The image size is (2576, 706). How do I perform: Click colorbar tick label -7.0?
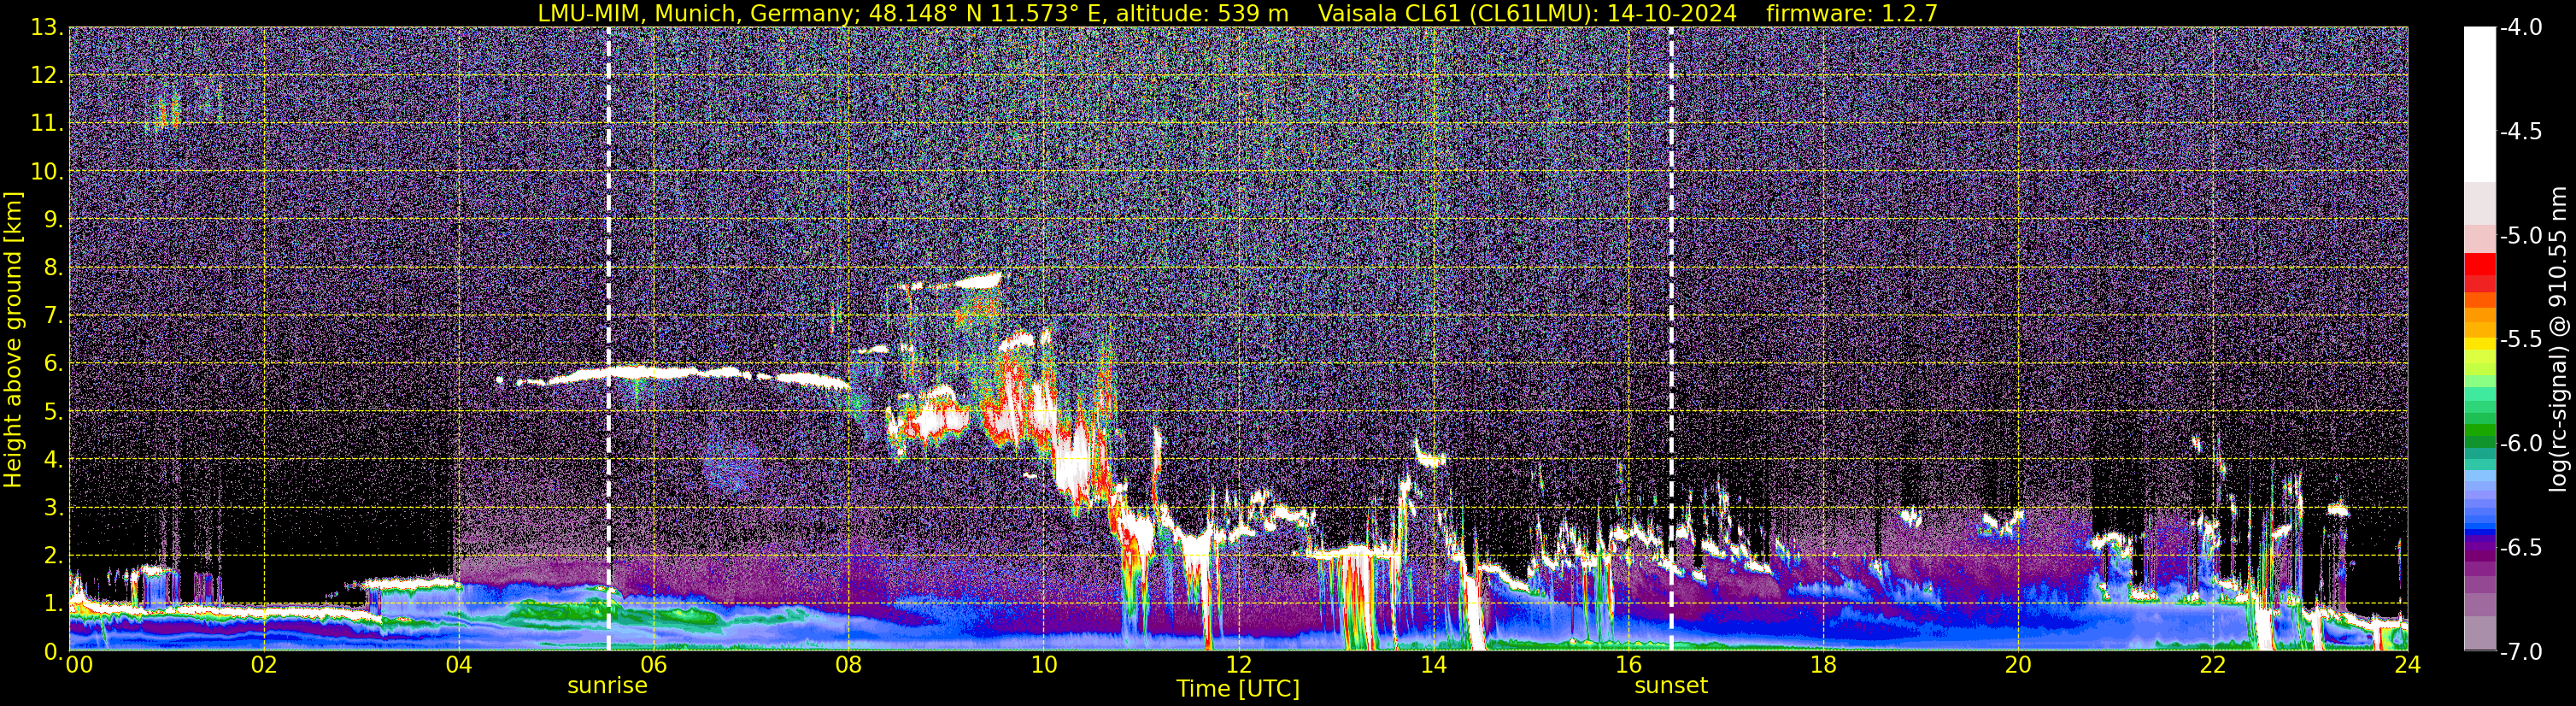click(x=2521, y=652)
